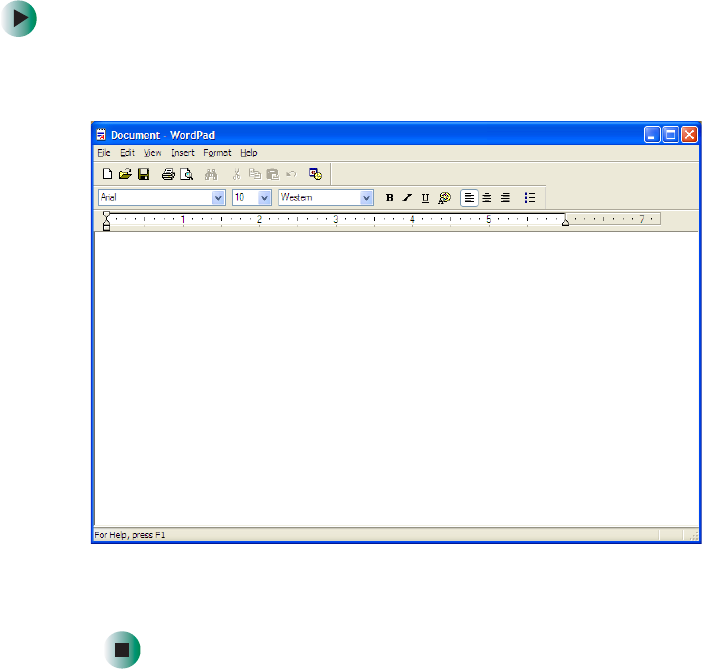Open Print Preview from toolbar
Viewport: 702px width, 669px height.
click(186, 174)
